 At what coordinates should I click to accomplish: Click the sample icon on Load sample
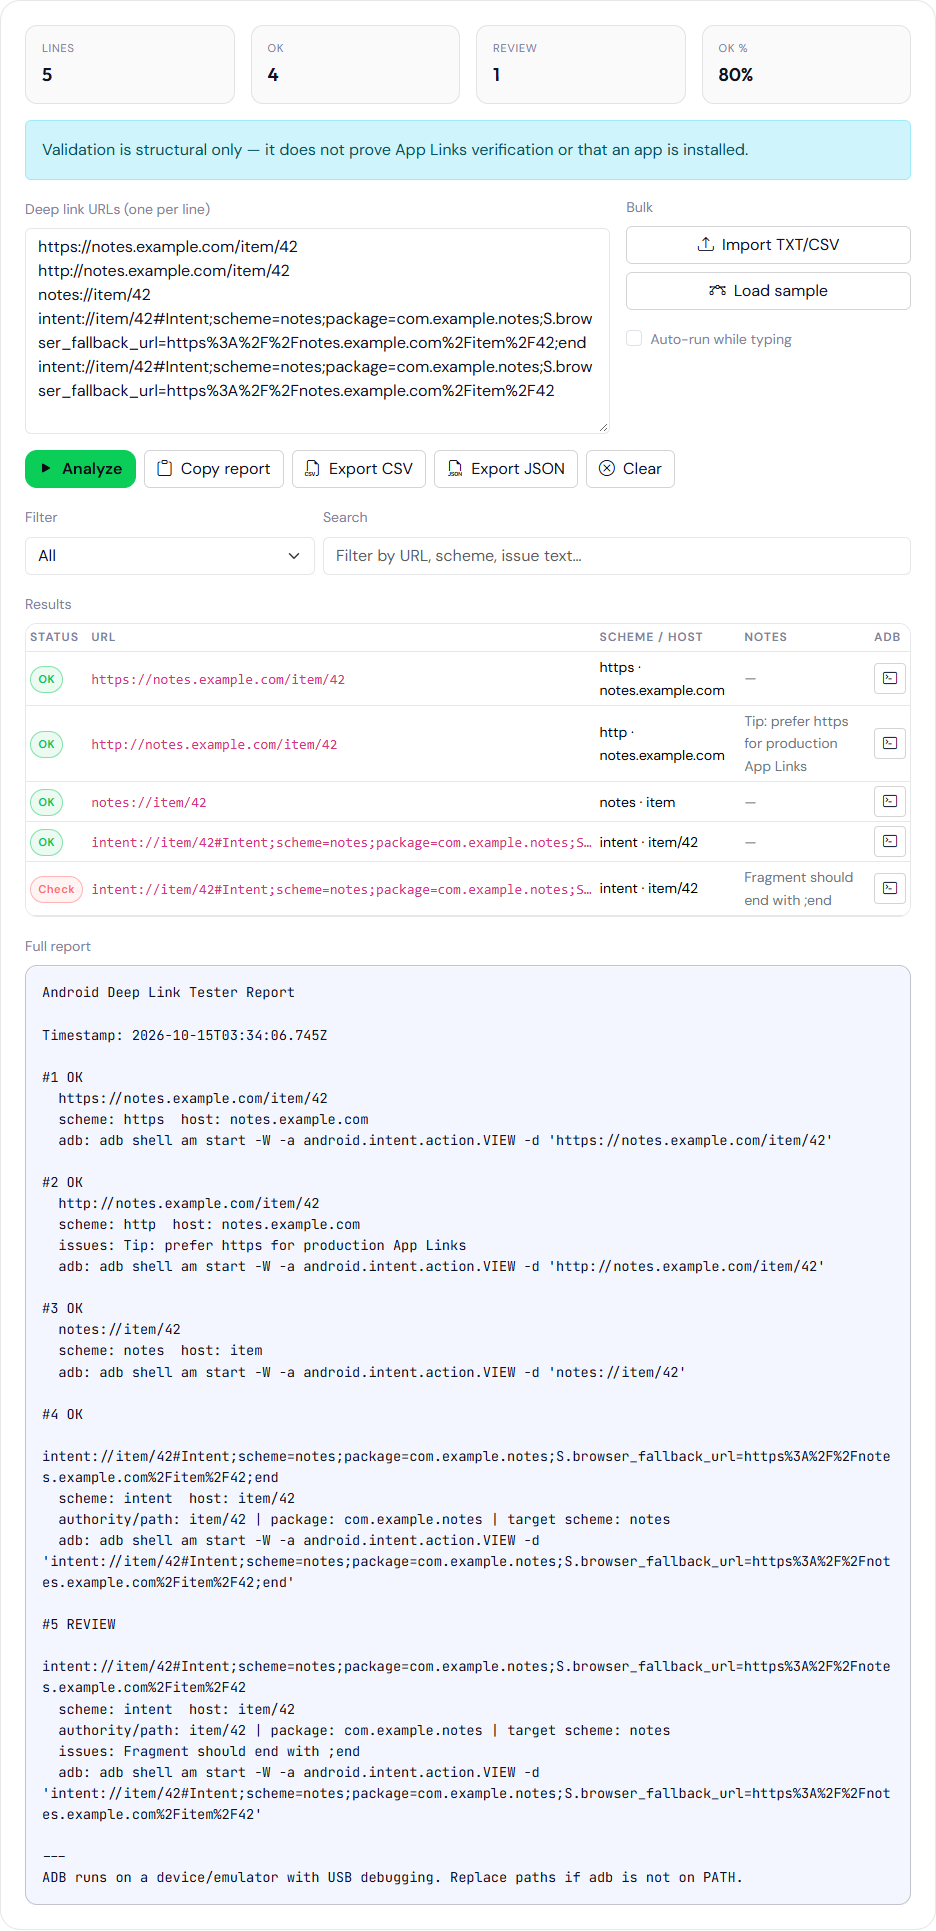pos(717,291)
